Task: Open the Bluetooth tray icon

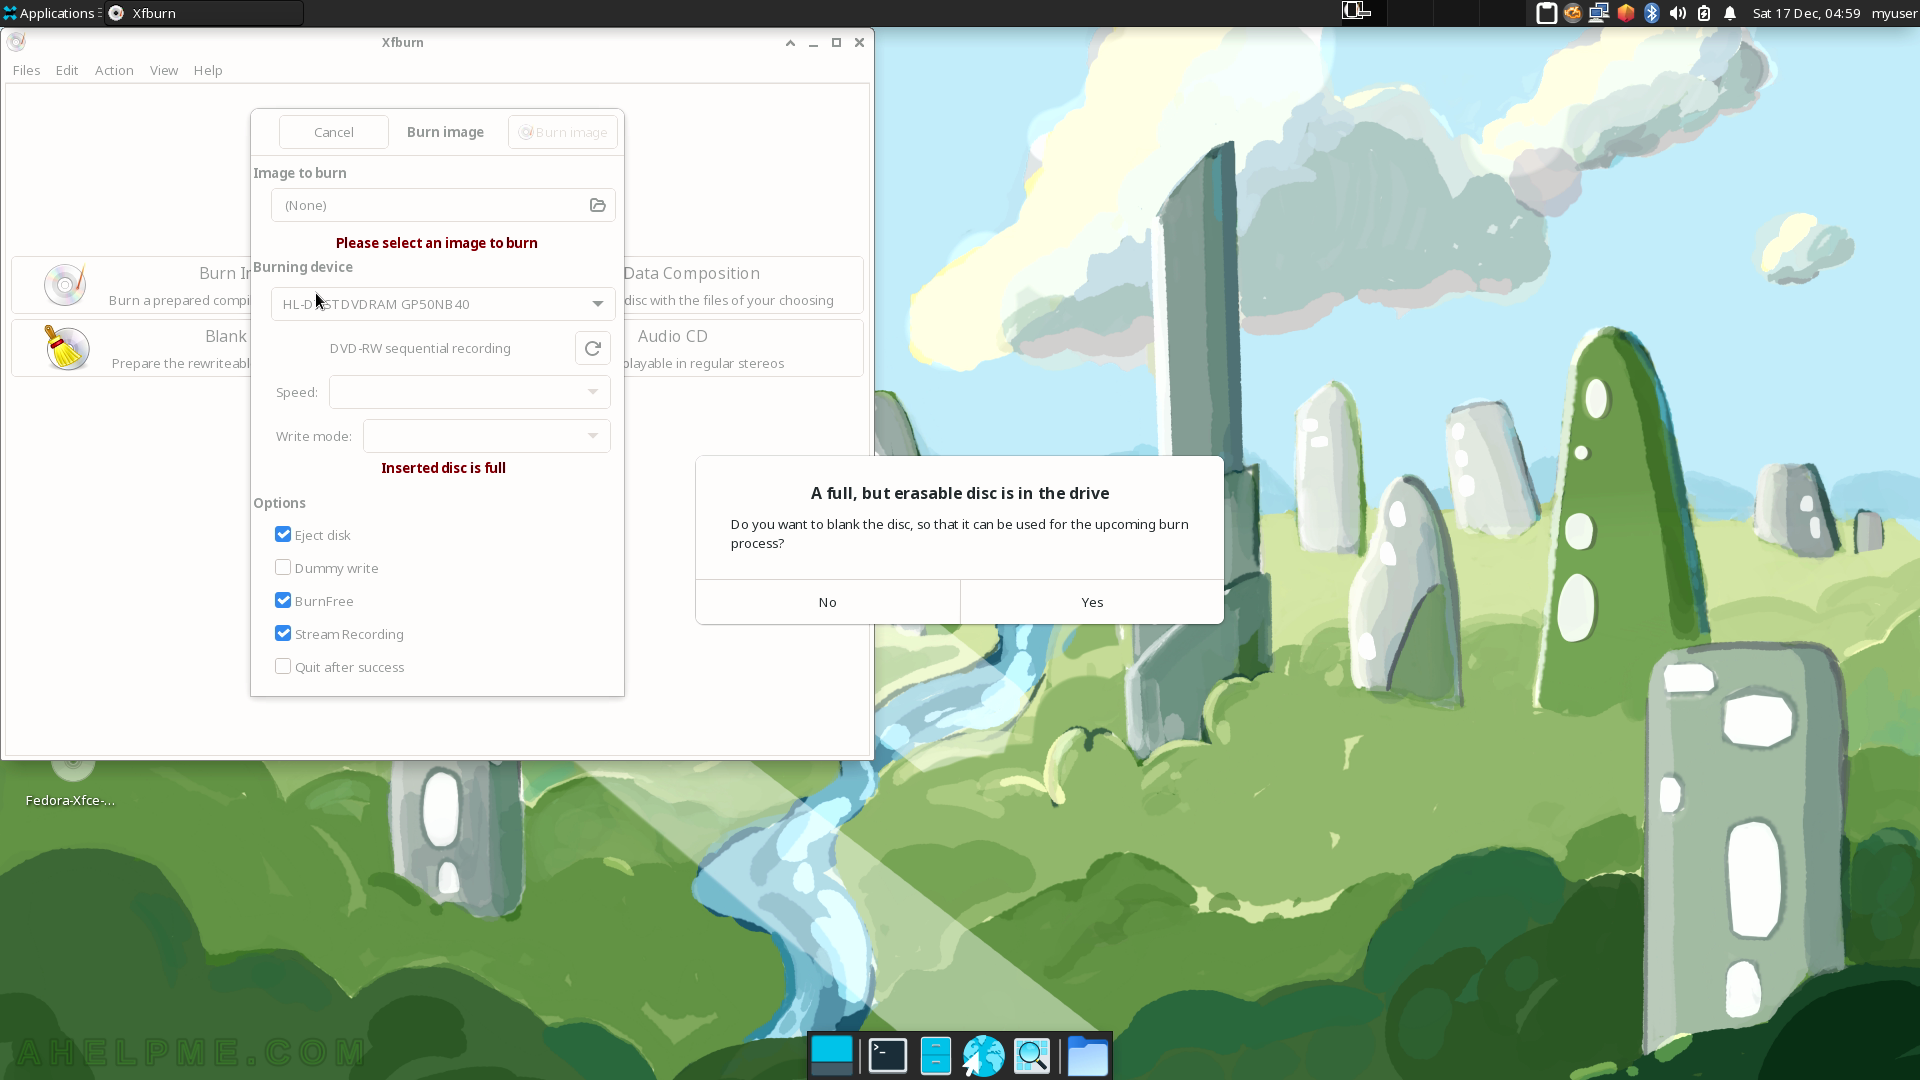Action: pos(1652,13)
